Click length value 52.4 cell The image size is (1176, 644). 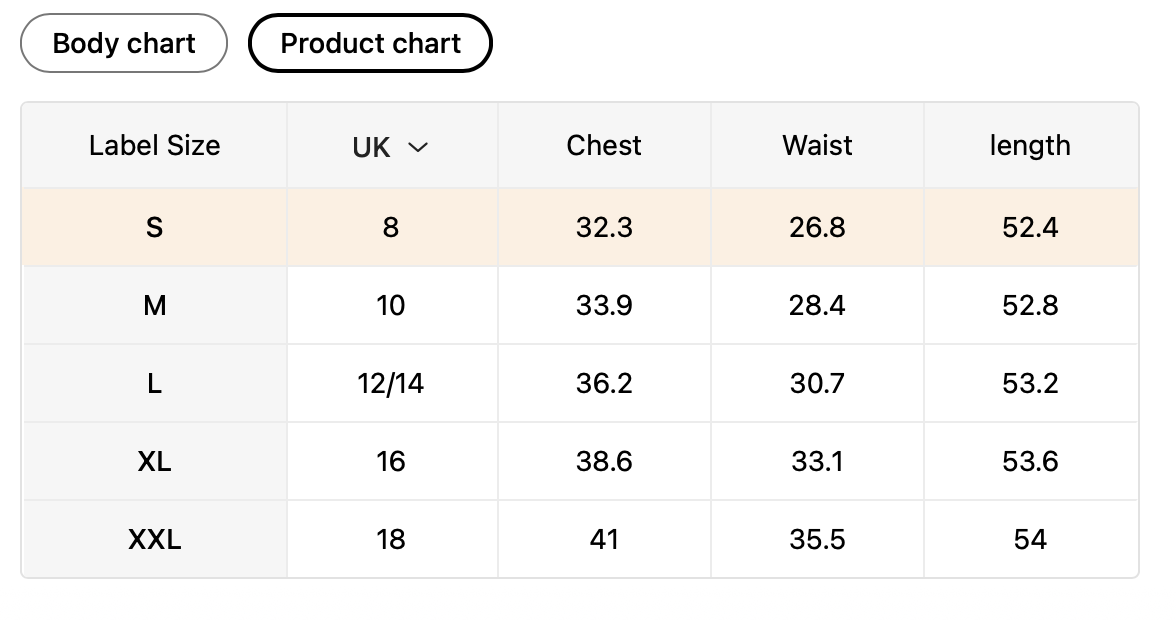point(1030,228)
